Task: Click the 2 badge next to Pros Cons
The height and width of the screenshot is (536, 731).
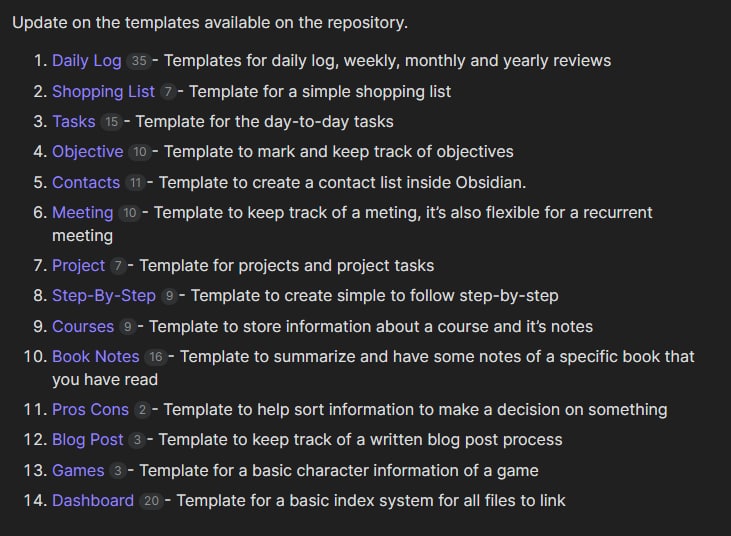Action: 141,411
